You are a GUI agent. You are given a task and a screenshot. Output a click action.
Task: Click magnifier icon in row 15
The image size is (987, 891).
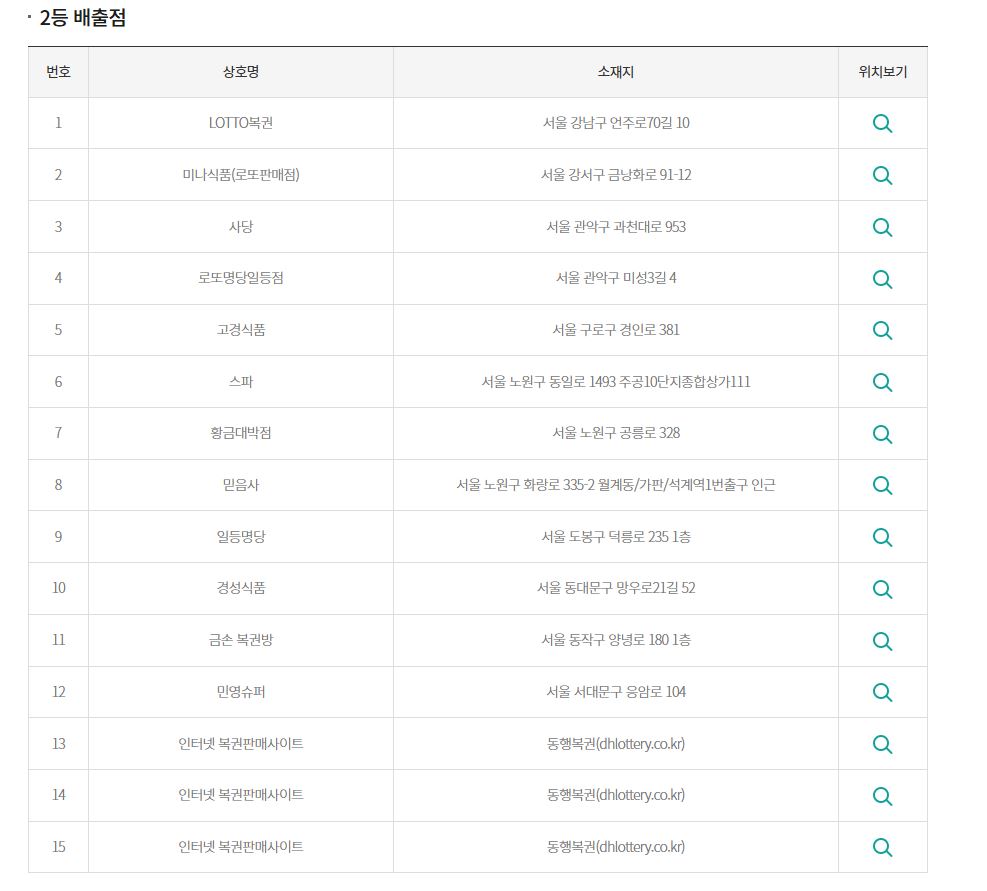pos(882,848)
